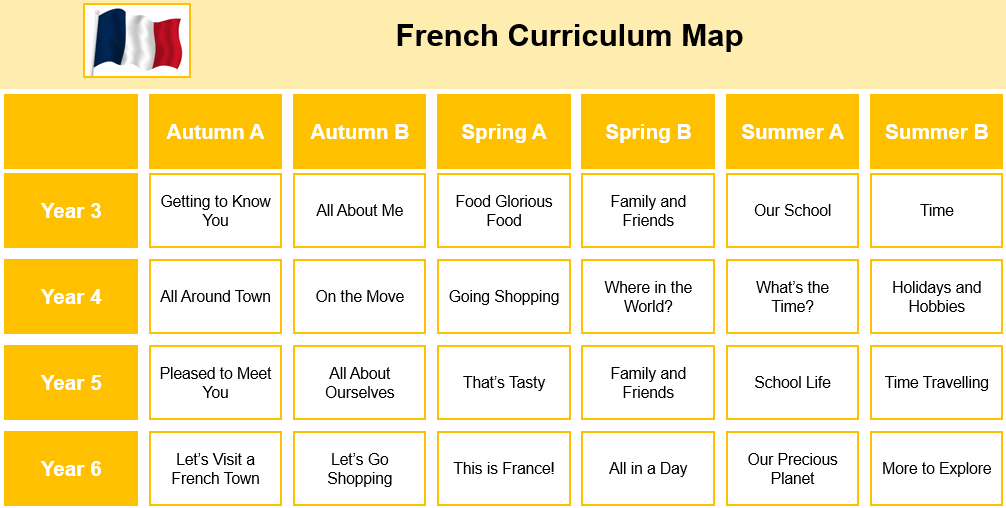
Task: Click the French Curriculum Map title
Action: tap(569, 35)
